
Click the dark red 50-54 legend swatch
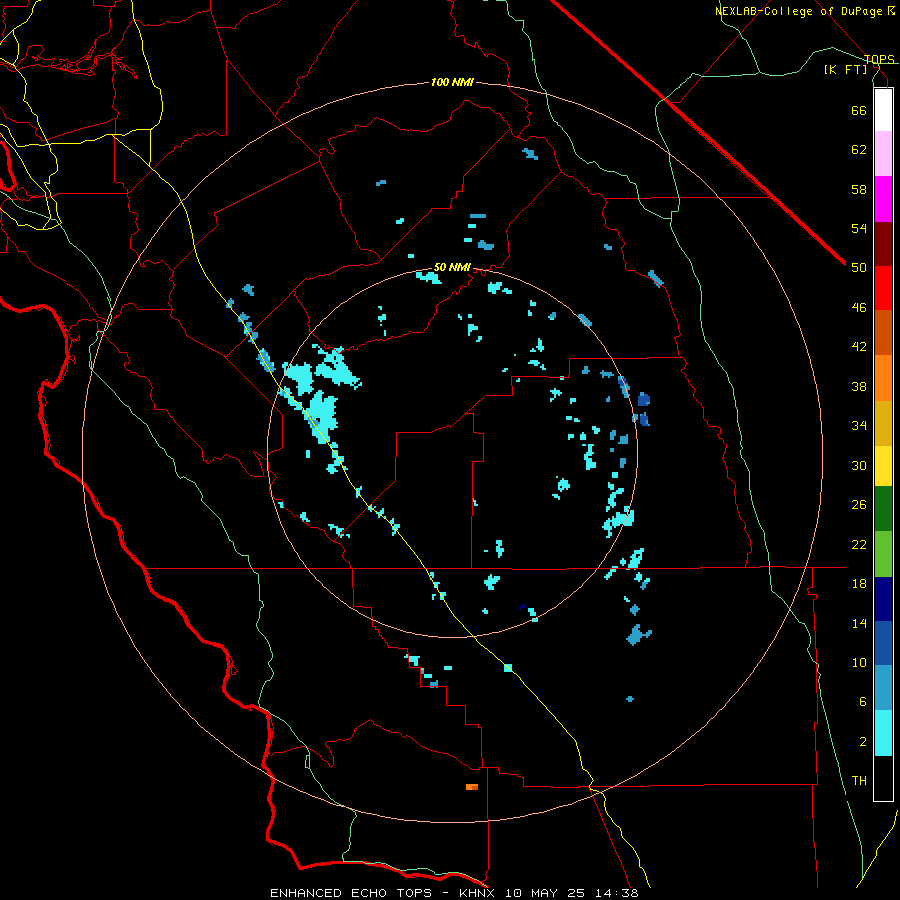tap(883, 244)
